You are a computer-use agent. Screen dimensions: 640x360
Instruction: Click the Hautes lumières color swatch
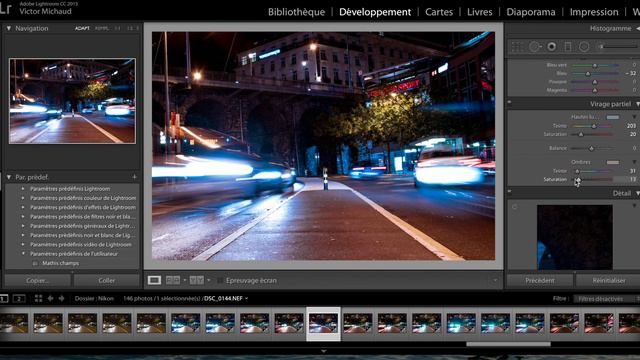612,117
